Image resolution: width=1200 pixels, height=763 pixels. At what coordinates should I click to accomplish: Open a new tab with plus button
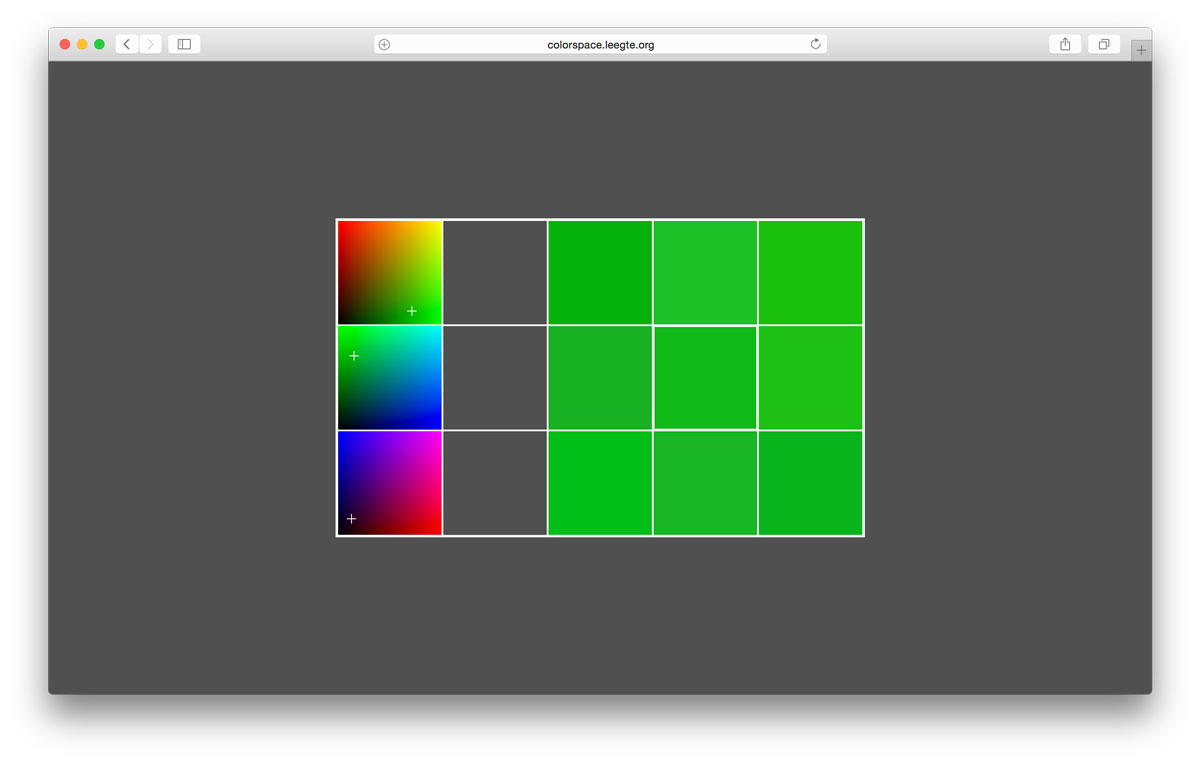click(x=1141, y=50)
